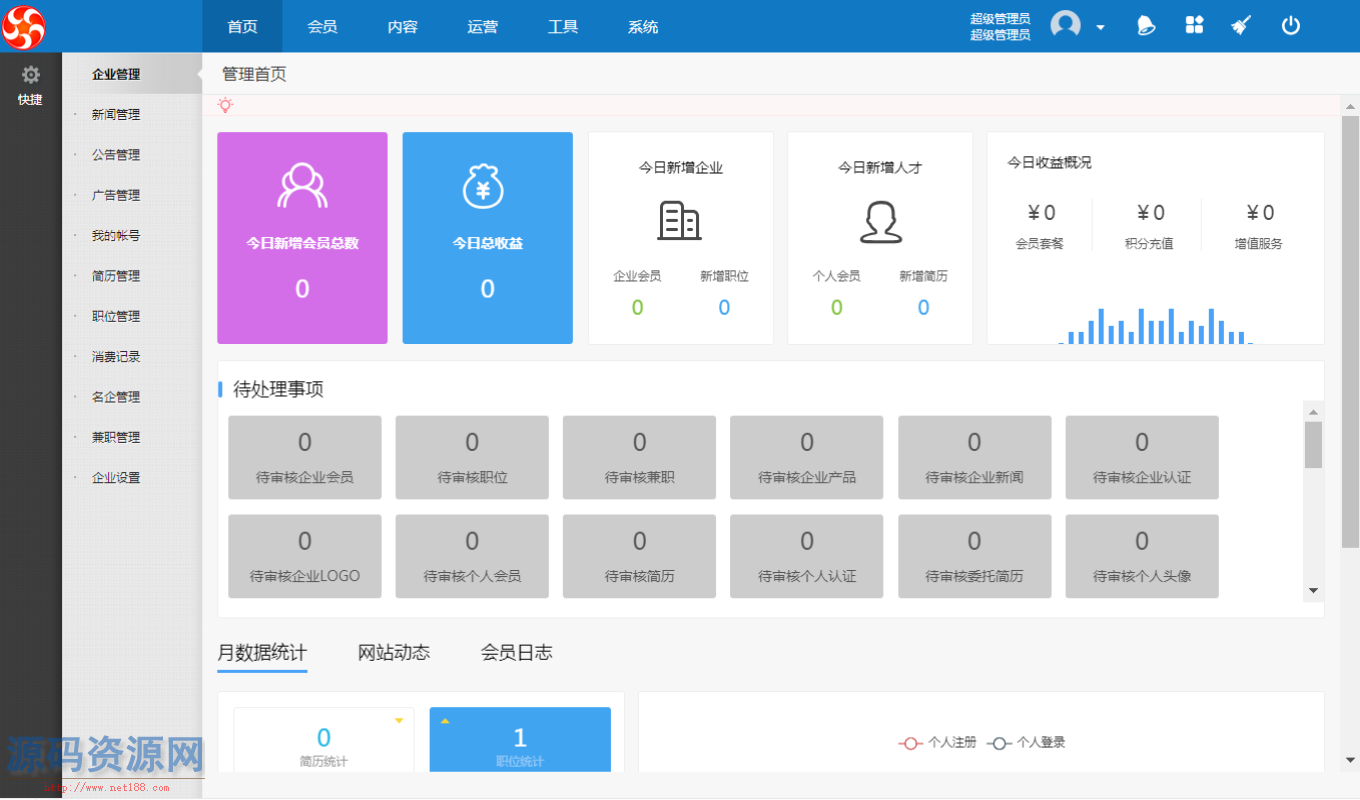The height and width of the screenshot is (800, 1360).
Task: Open the notifications bell icon
Action: (x=1146, y=25)
